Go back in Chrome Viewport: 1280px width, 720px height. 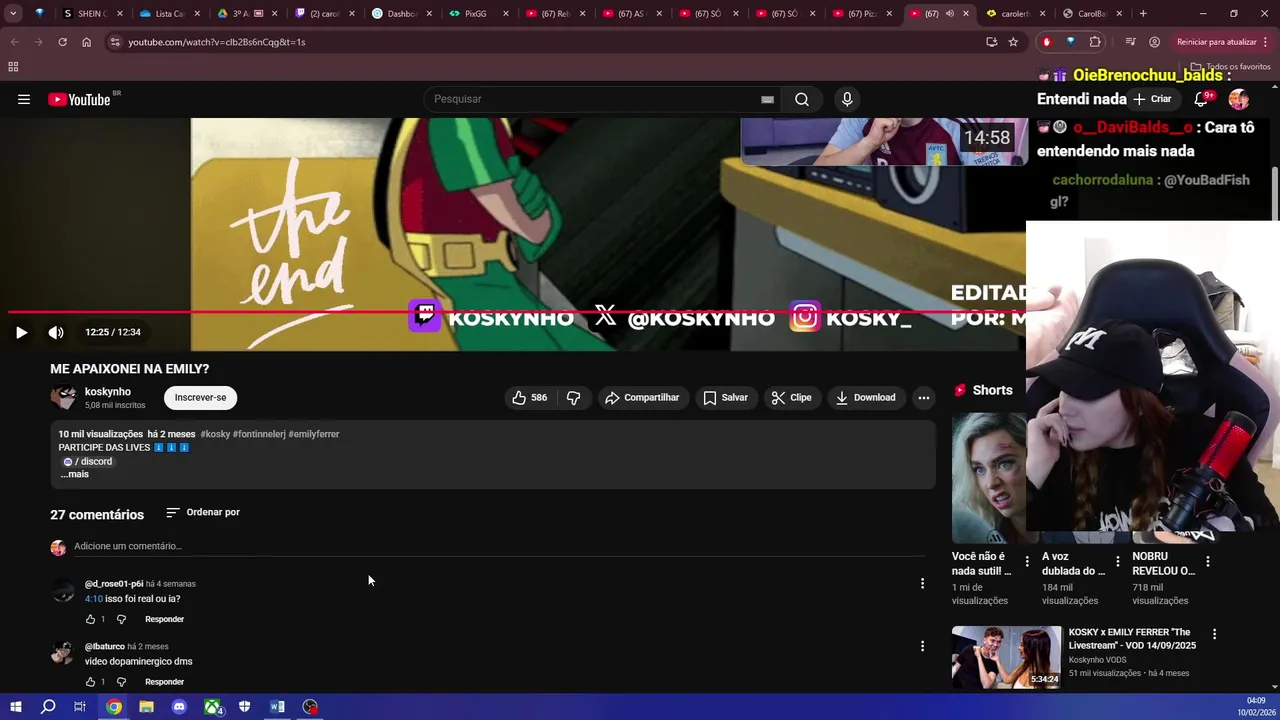14,42
